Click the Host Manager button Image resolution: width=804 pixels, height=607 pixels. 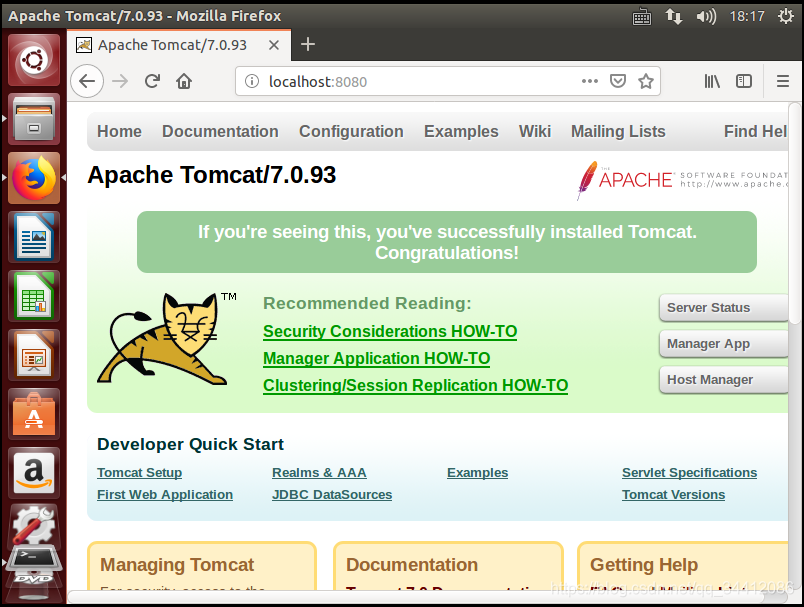[723, 380]
